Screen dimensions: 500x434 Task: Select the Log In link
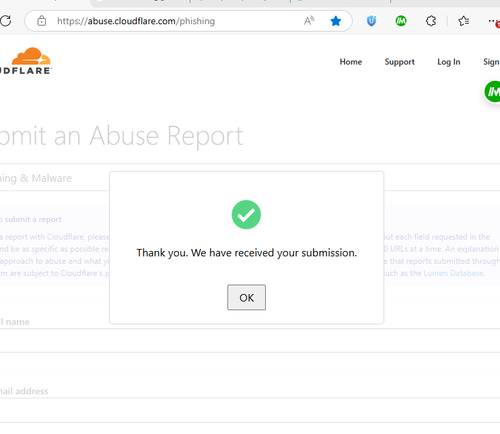click(x=449, y=62)
